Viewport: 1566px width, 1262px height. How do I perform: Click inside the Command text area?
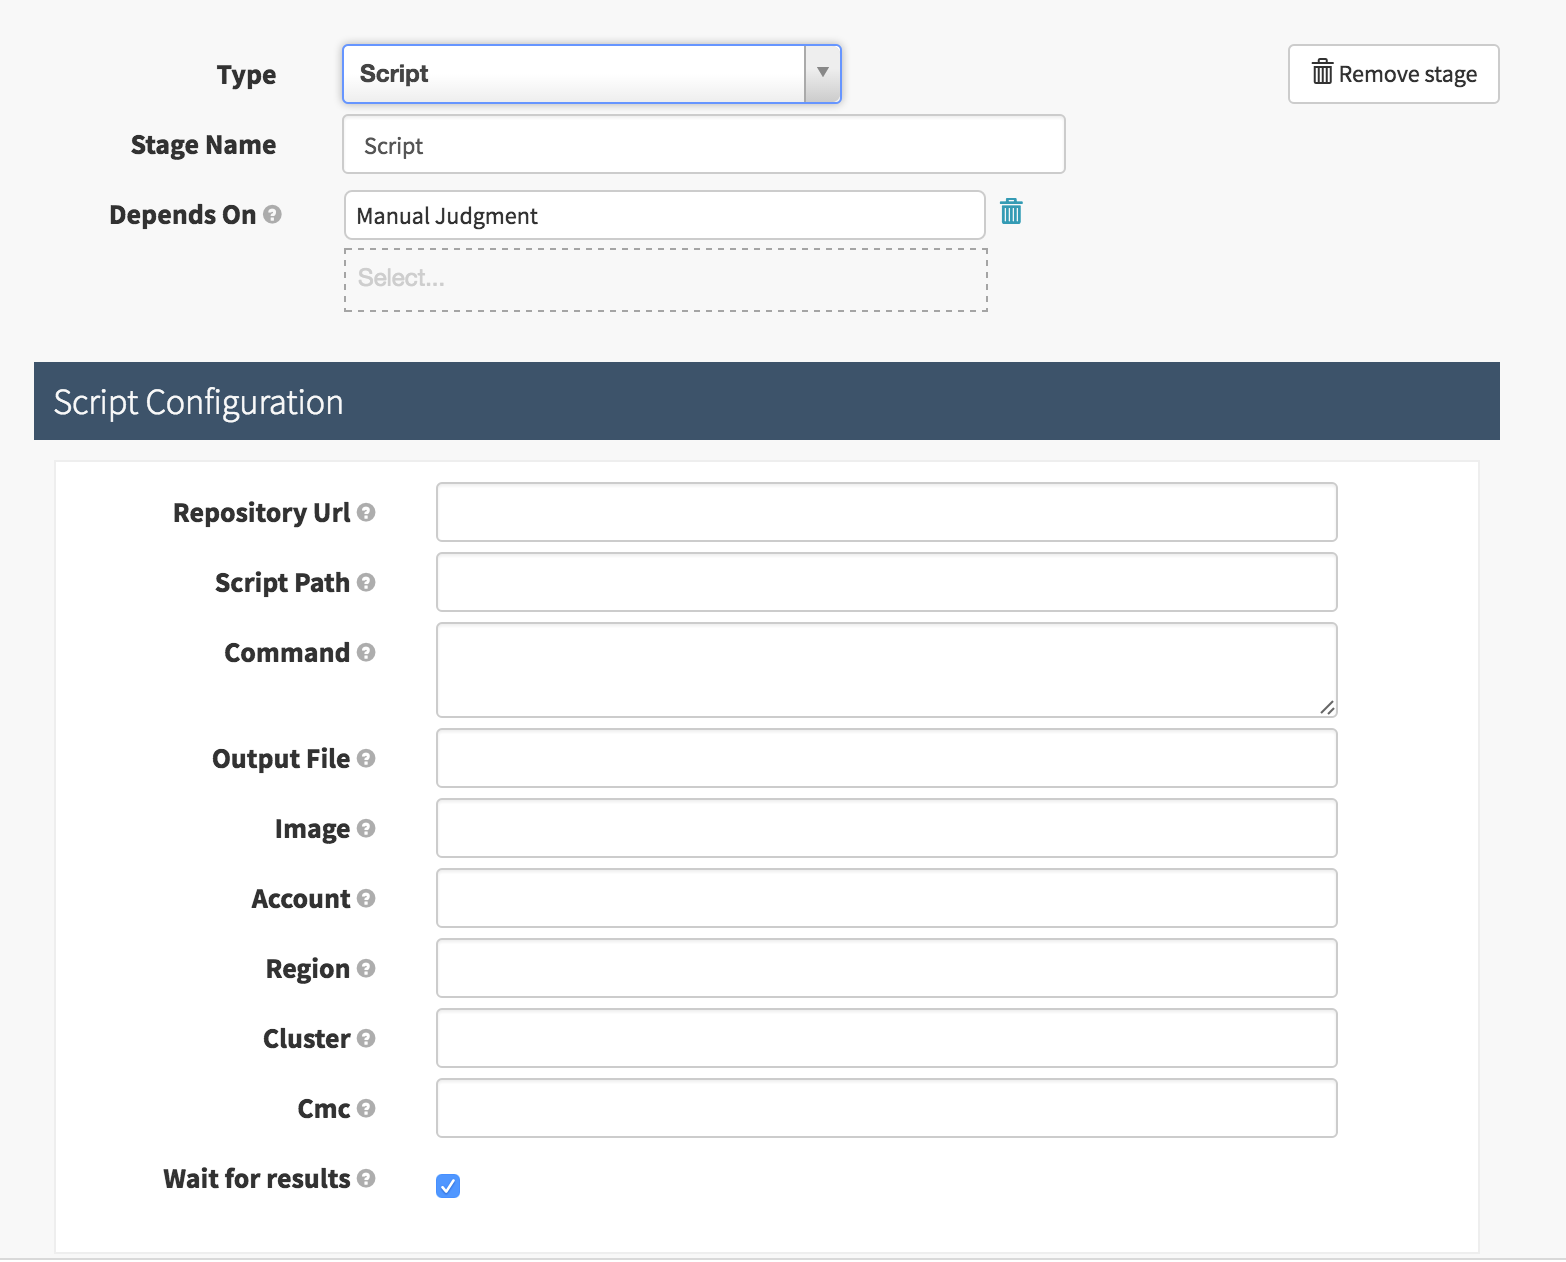coord(886,669)
